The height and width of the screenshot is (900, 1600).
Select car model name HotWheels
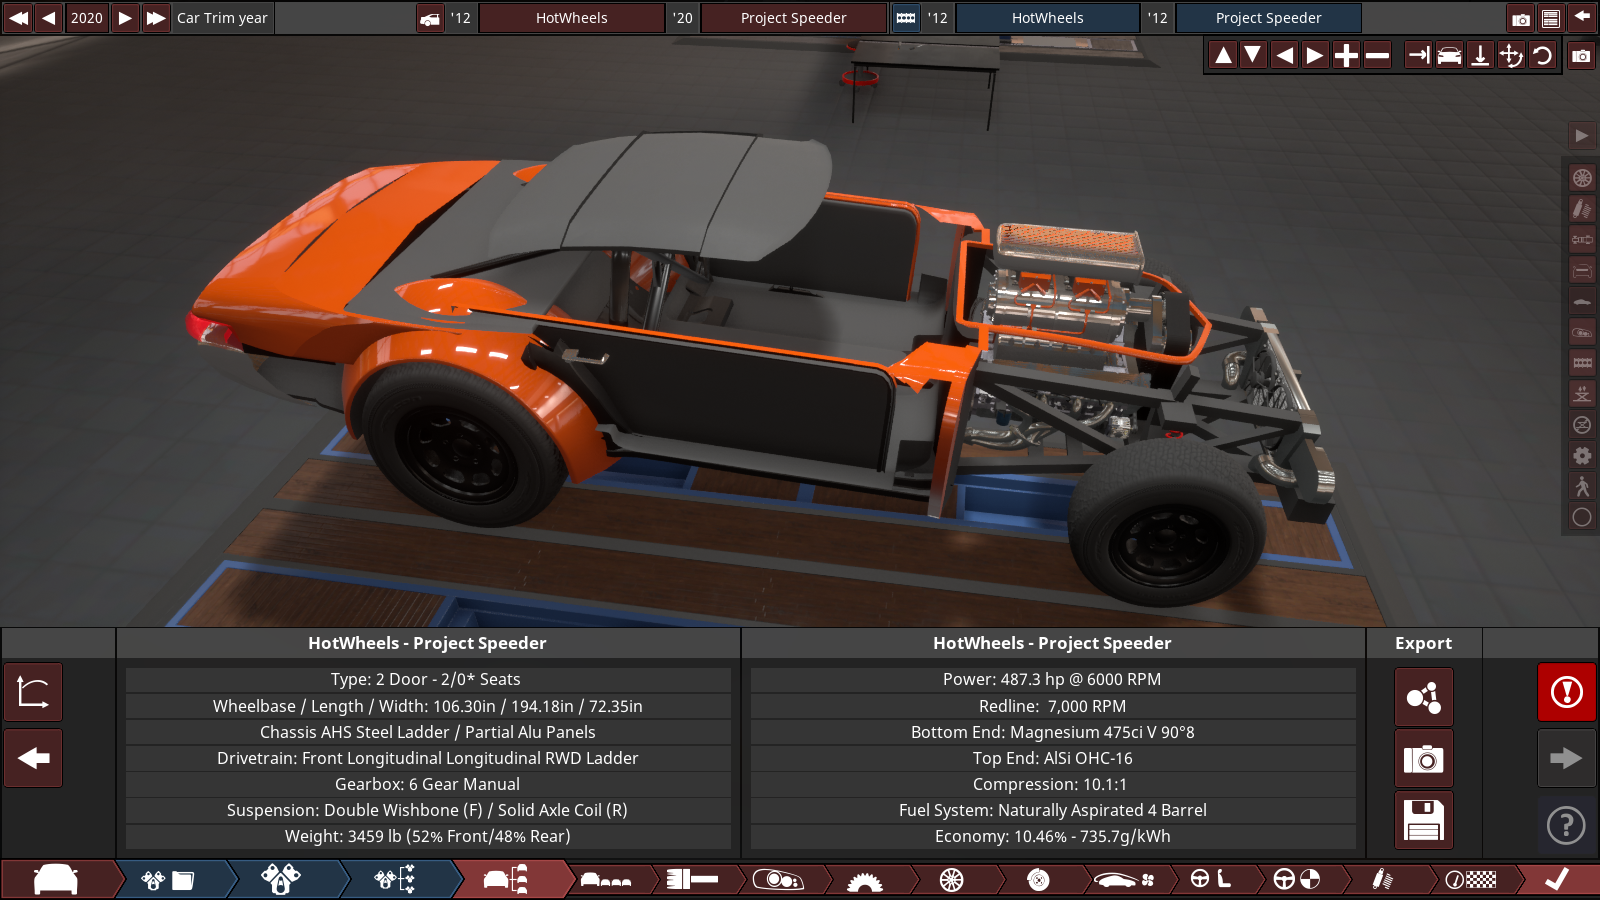[x=572, y=18]
